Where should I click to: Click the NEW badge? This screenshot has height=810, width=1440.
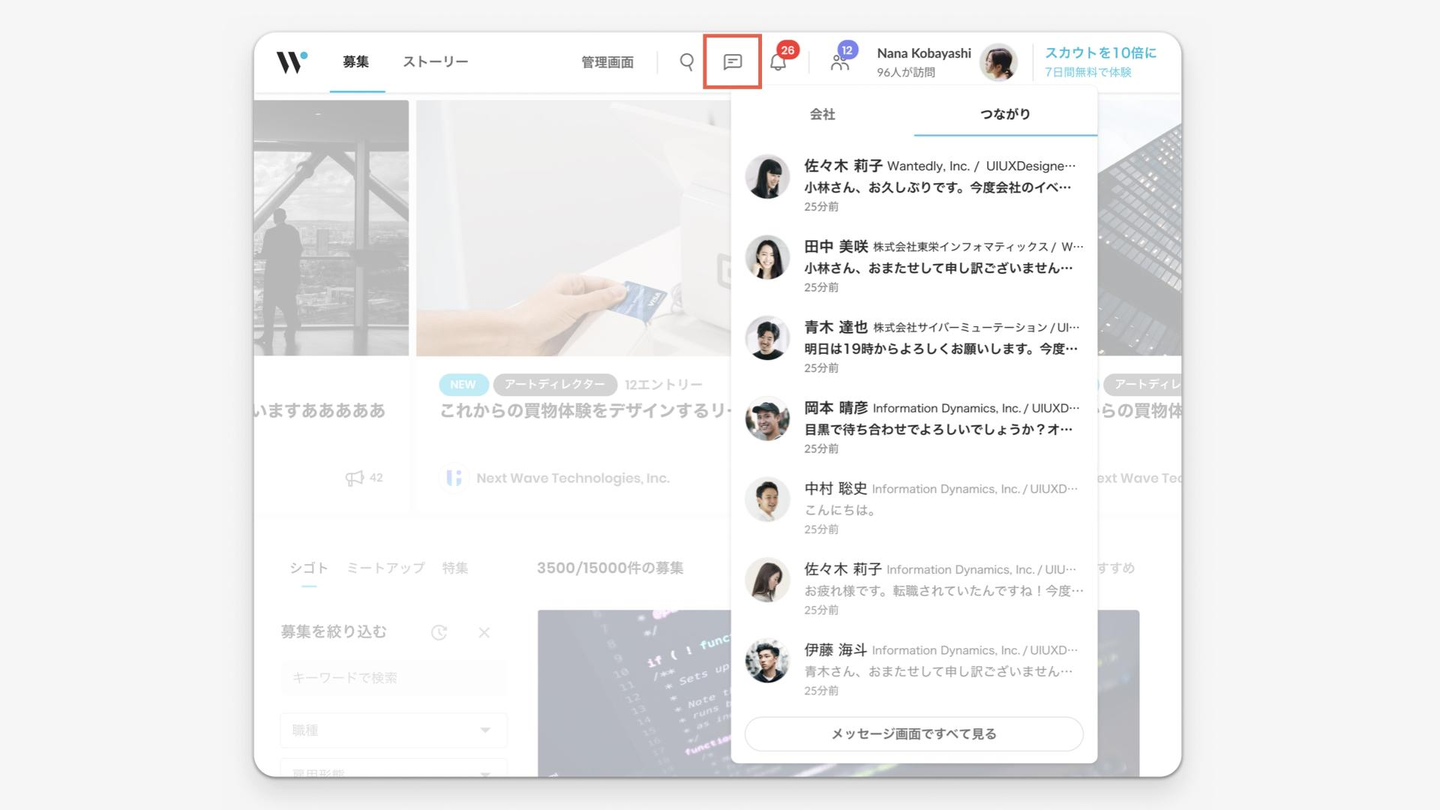coord(463,385)
